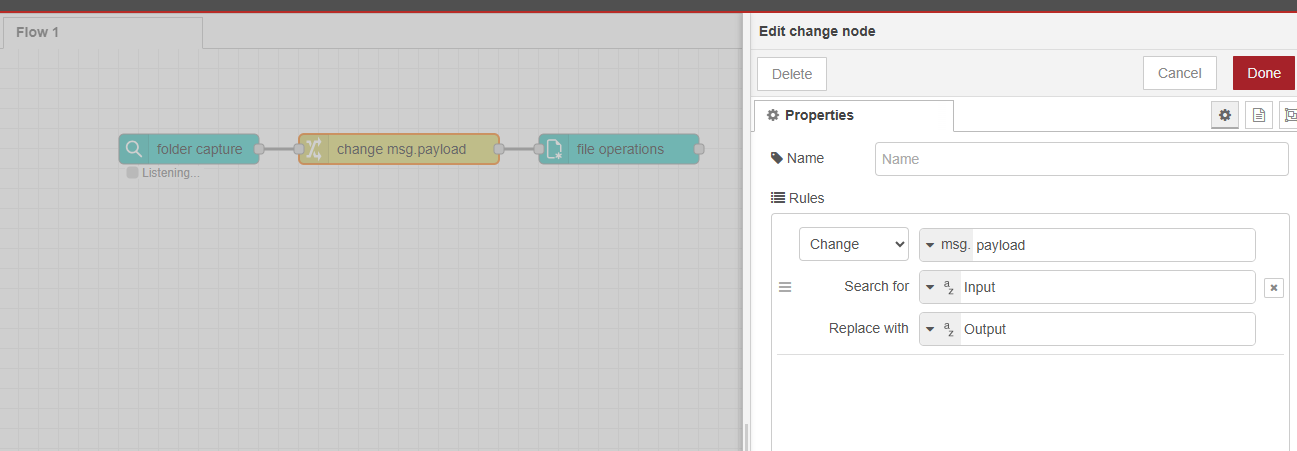
Task: Click file operations node input port
Action: pos(539,149)
